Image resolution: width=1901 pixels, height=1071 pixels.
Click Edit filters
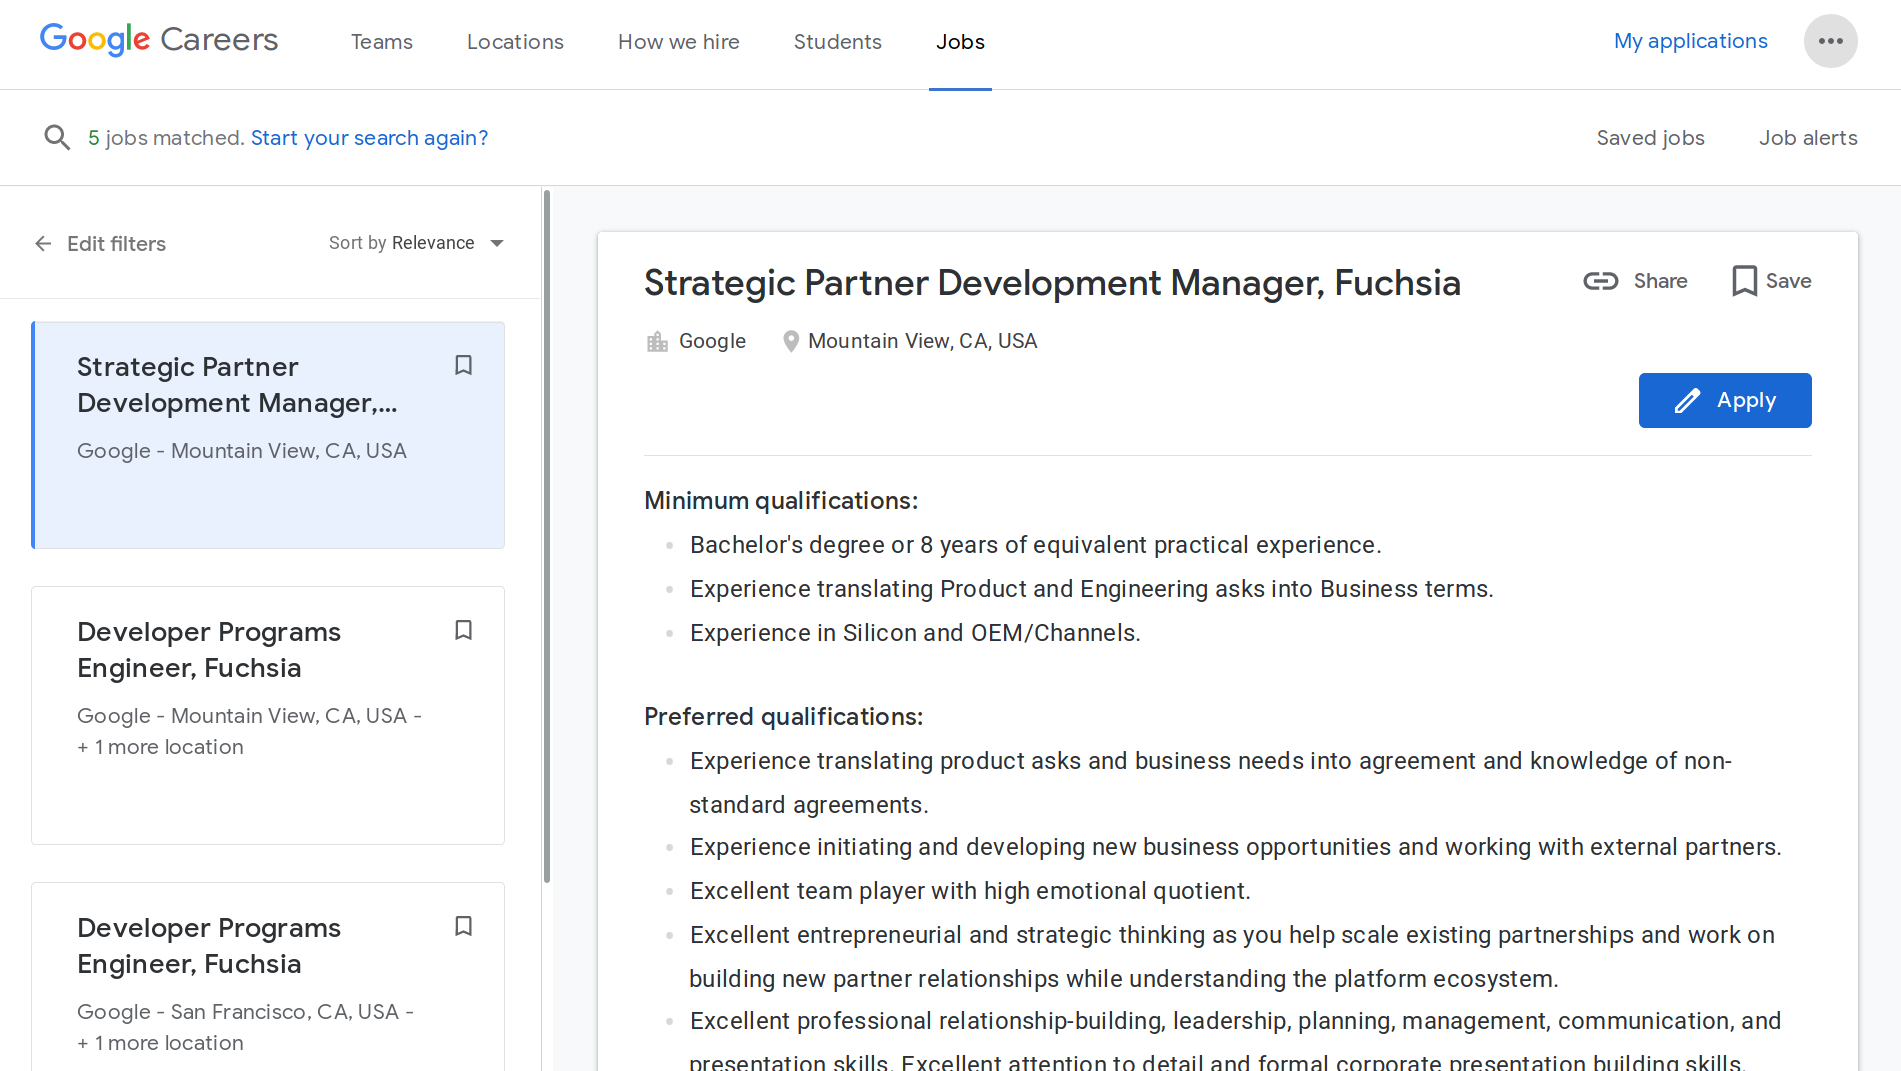(x=116, y=244)
